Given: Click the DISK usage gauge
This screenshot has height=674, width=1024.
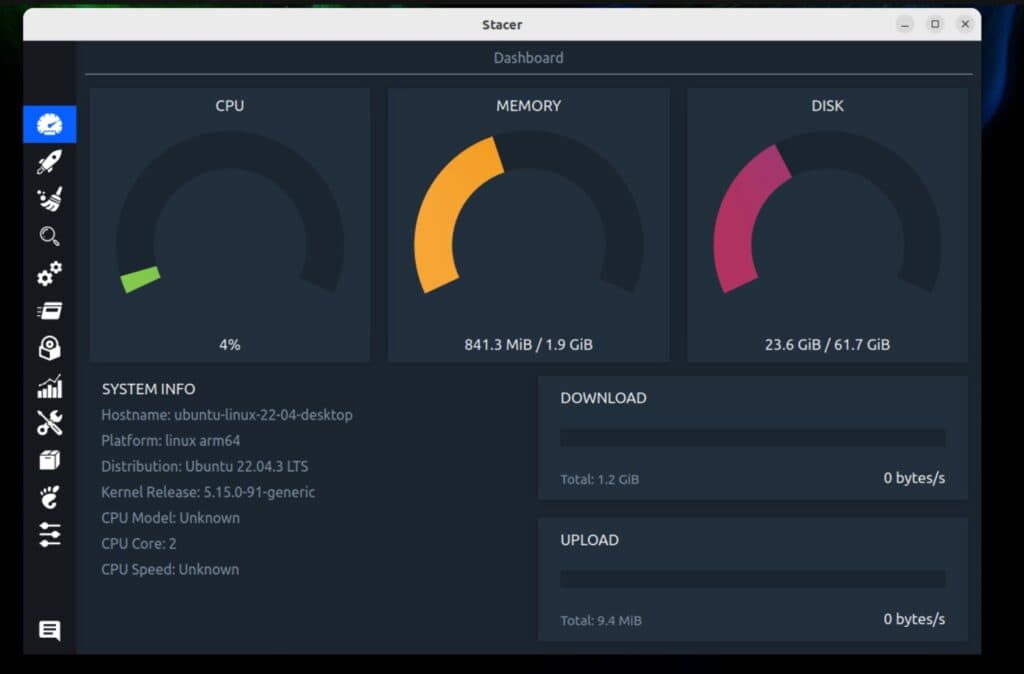Looking at the screenshot, I should coord(826,220).
